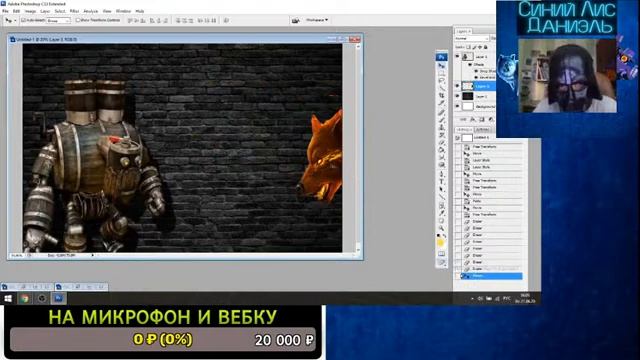The width and height of the screenshot is (640, 360).
Task: Hide the Background layer eye icon
Action: click(458, 106)
